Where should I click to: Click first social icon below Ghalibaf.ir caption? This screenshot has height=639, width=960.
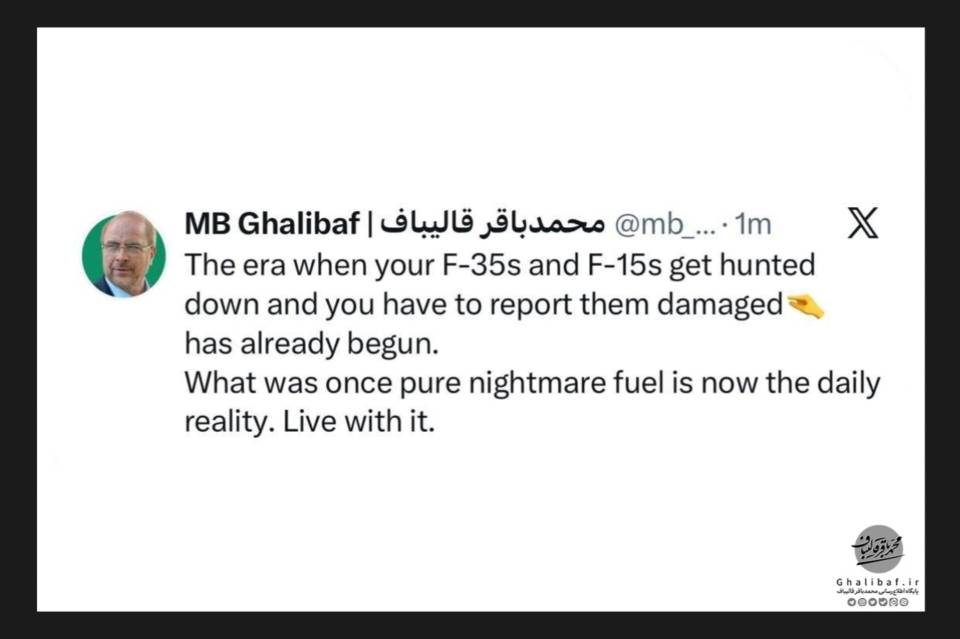coord(852,602)
